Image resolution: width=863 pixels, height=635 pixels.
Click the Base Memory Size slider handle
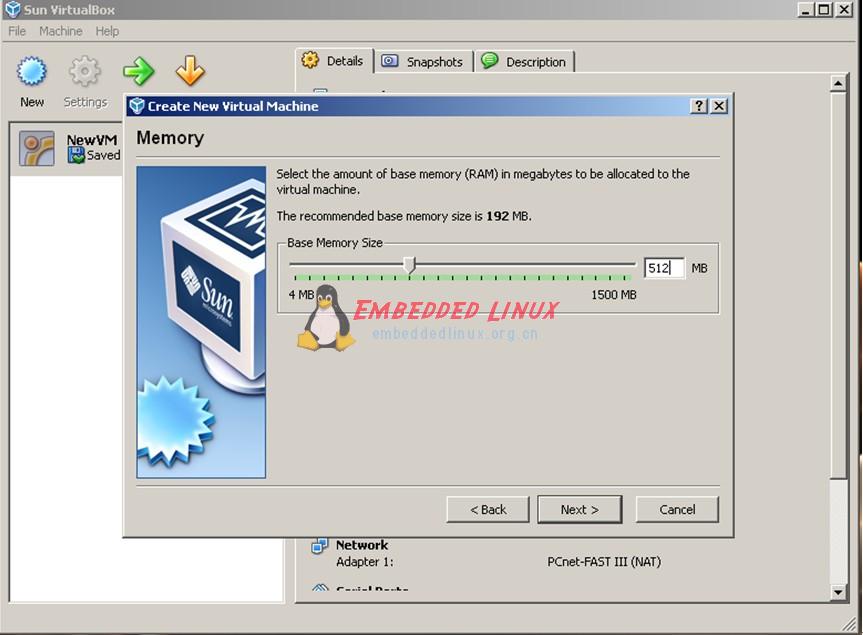pyautogui.click(x=409, y=265)
